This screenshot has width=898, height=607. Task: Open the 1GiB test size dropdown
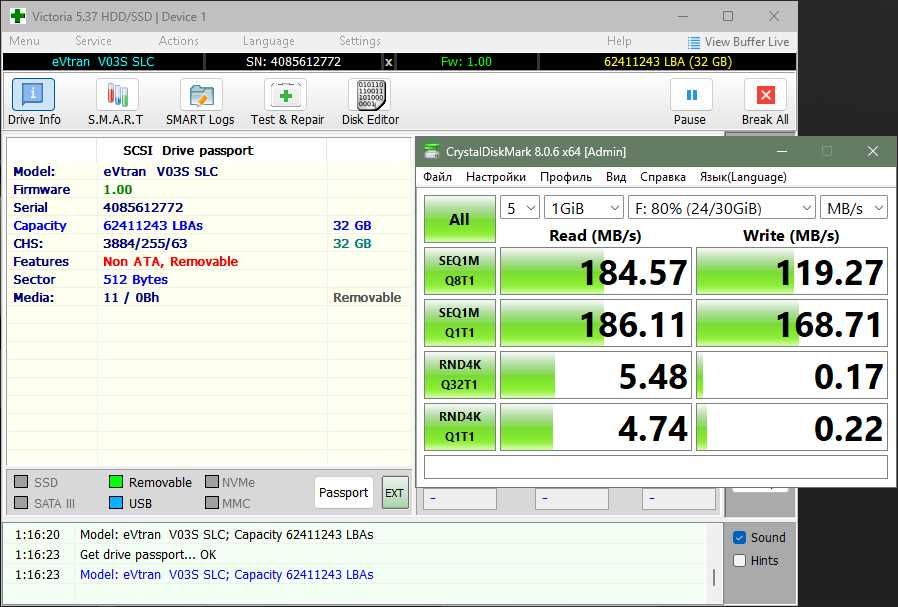[x=584, y=208]
